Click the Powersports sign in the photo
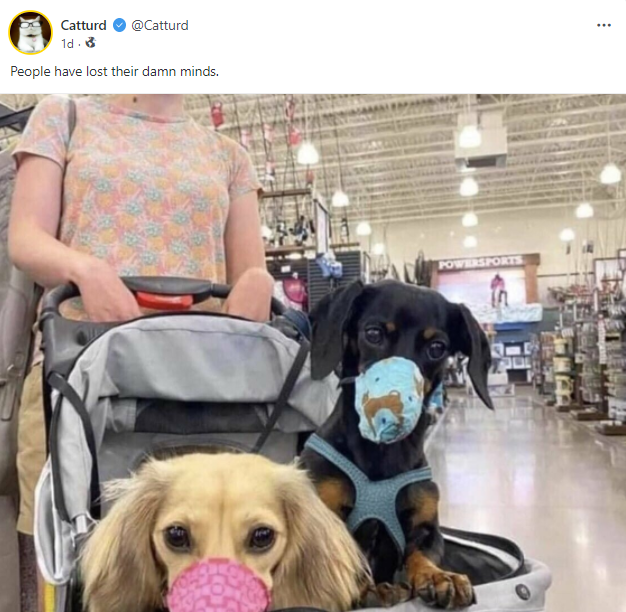 click(x=479, y=263)
